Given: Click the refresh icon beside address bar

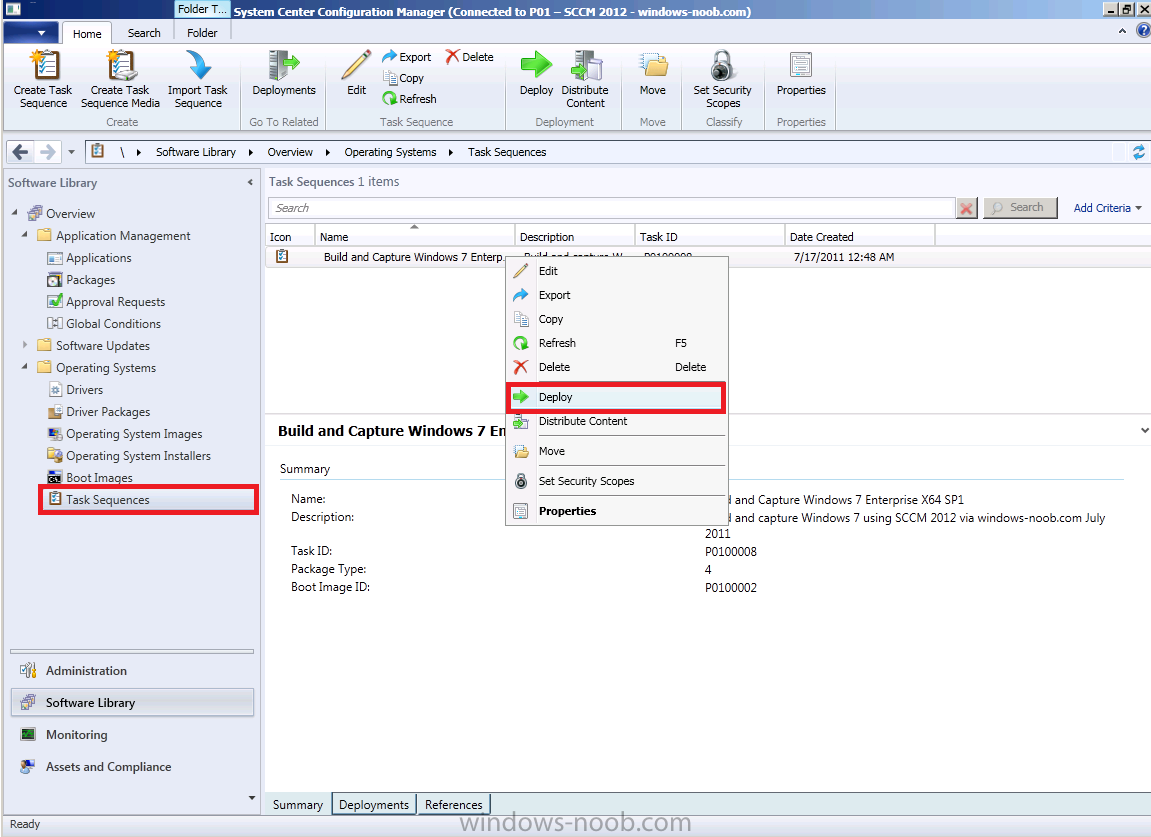Looking at the screenshot, I should 1138,152.
